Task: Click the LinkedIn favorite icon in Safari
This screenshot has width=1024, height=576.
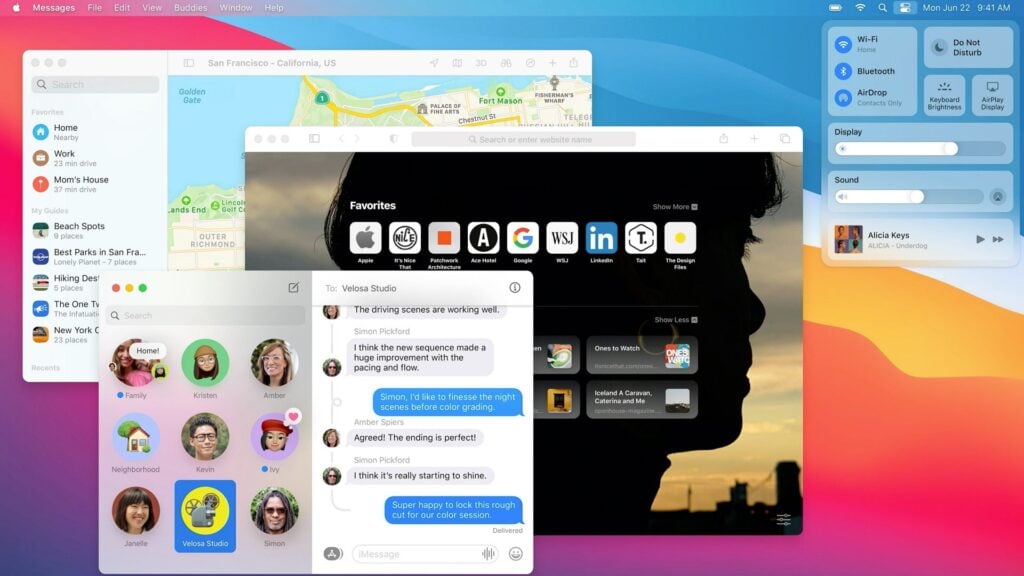Action: pyautogui.click(x=601, y=238)
